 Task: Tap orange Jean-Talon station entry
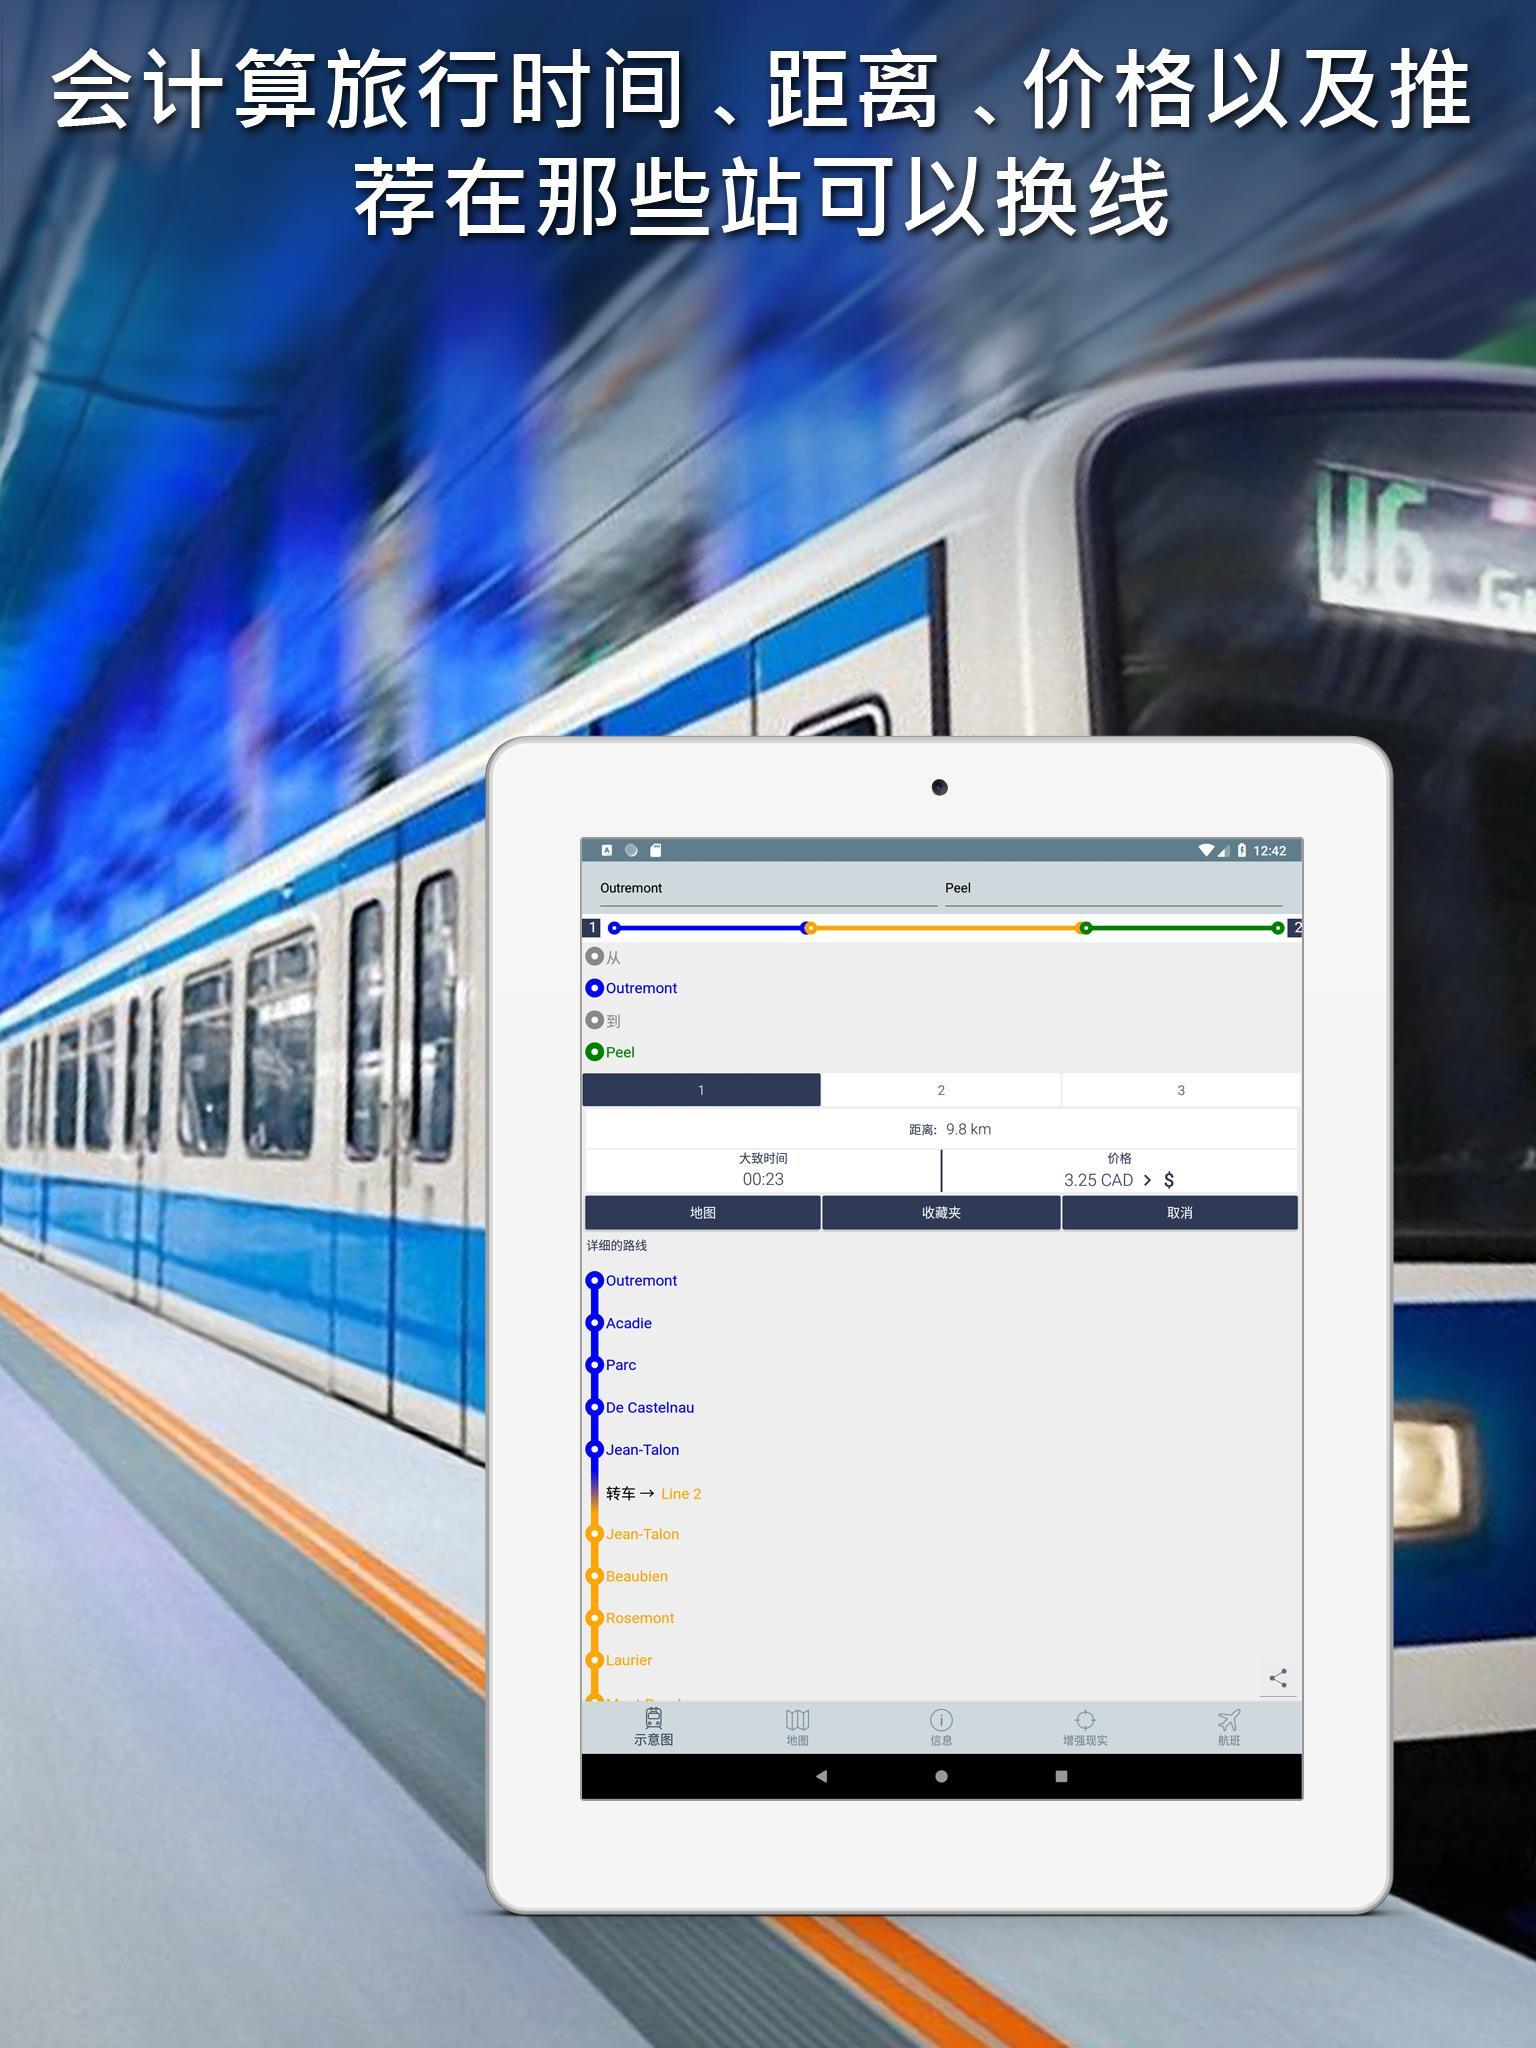click(x=642, y=1534)
